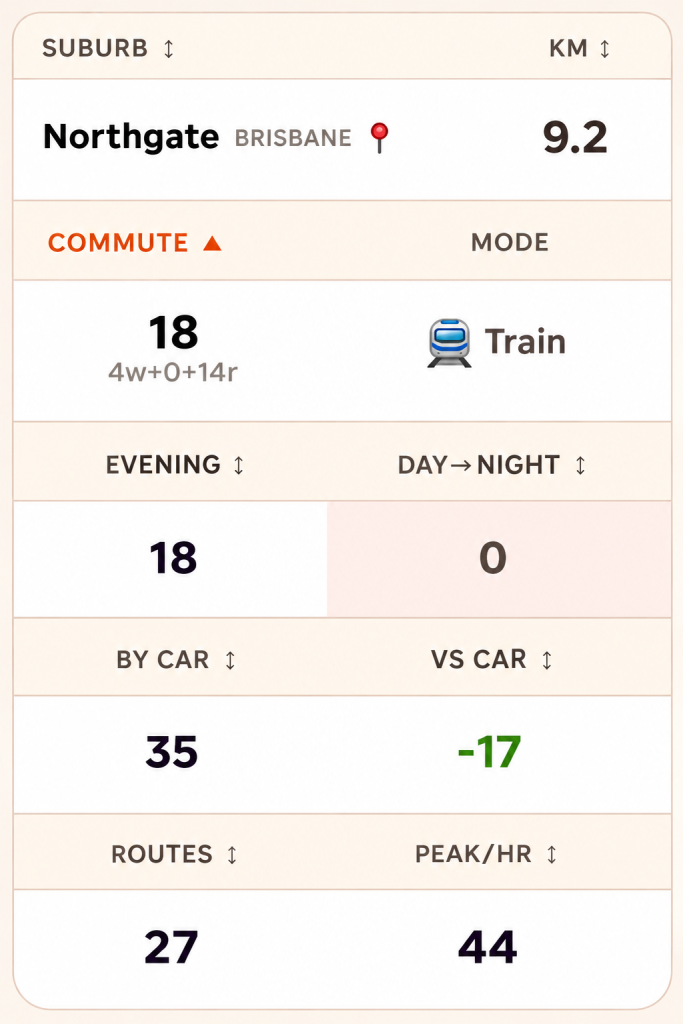Click the Day→Night sort arrows
This screenshot has height=1024, width=683.
(580, 465)
